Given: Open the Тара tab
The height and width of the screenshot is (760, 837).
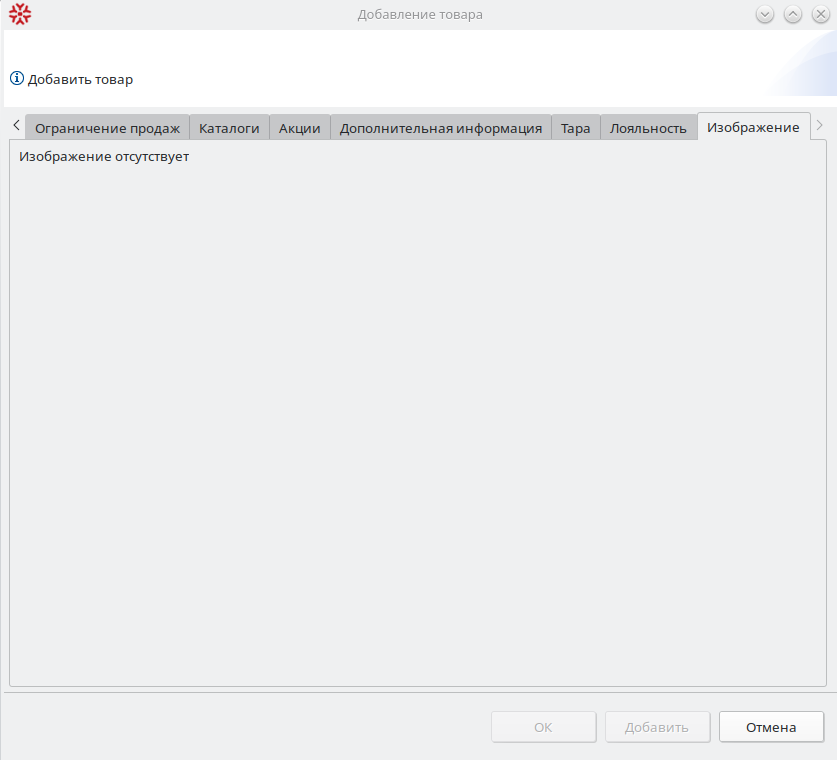Looking at the screenshot, I should click(575, 128).
